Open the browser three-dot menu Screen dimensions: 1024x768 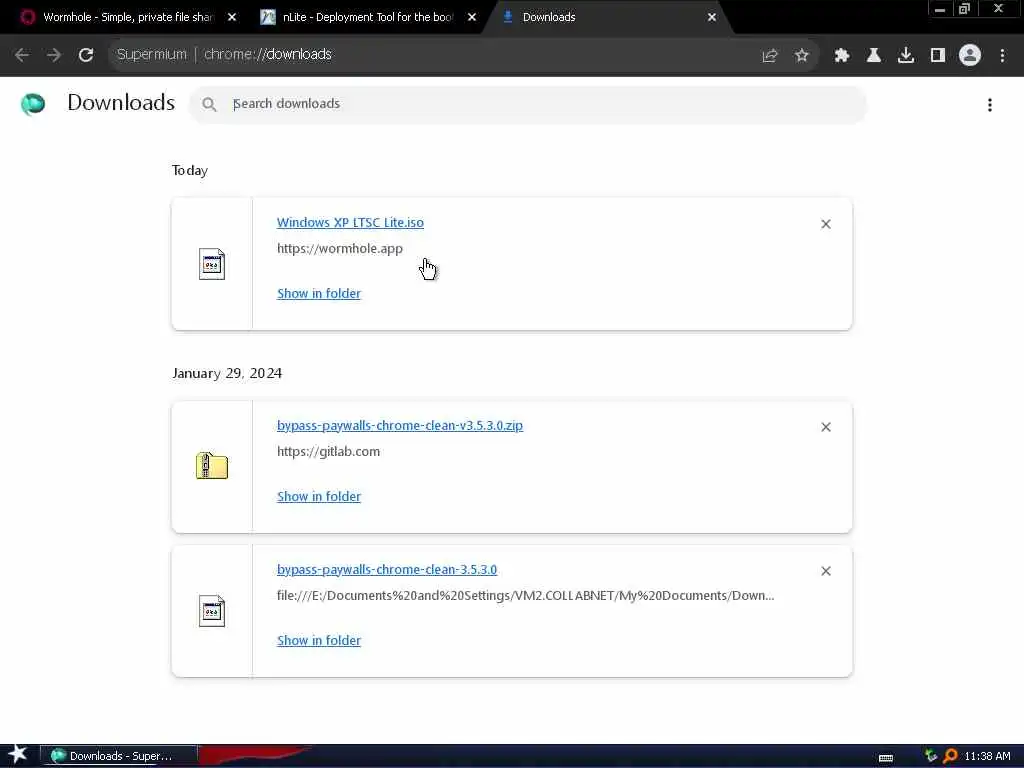coord(1002,56)
